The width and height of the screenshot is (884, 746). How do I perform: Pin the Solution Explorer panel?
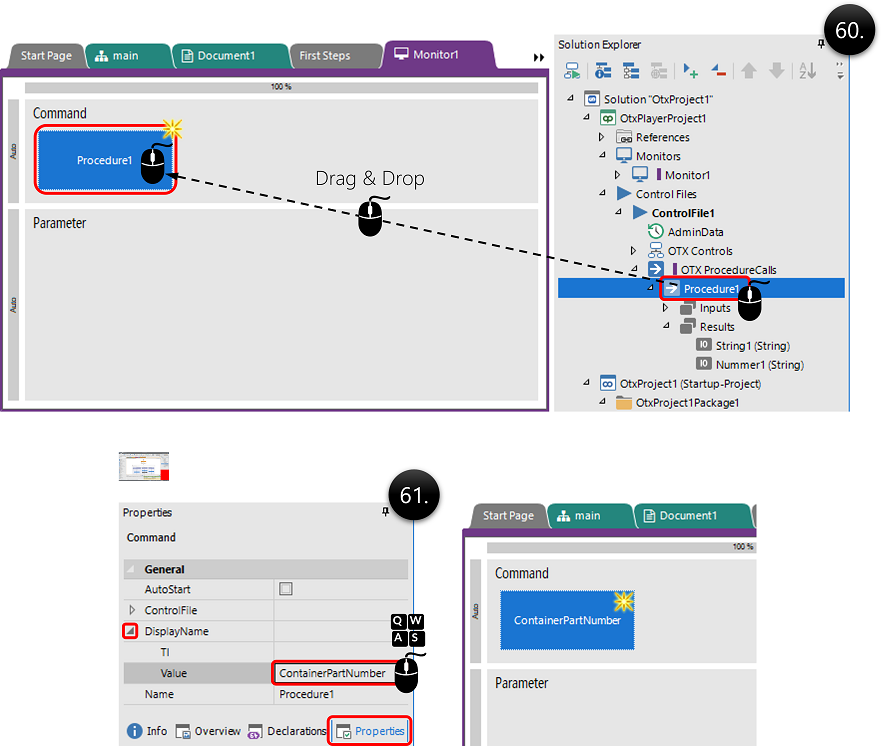click(x=821, y=44)
